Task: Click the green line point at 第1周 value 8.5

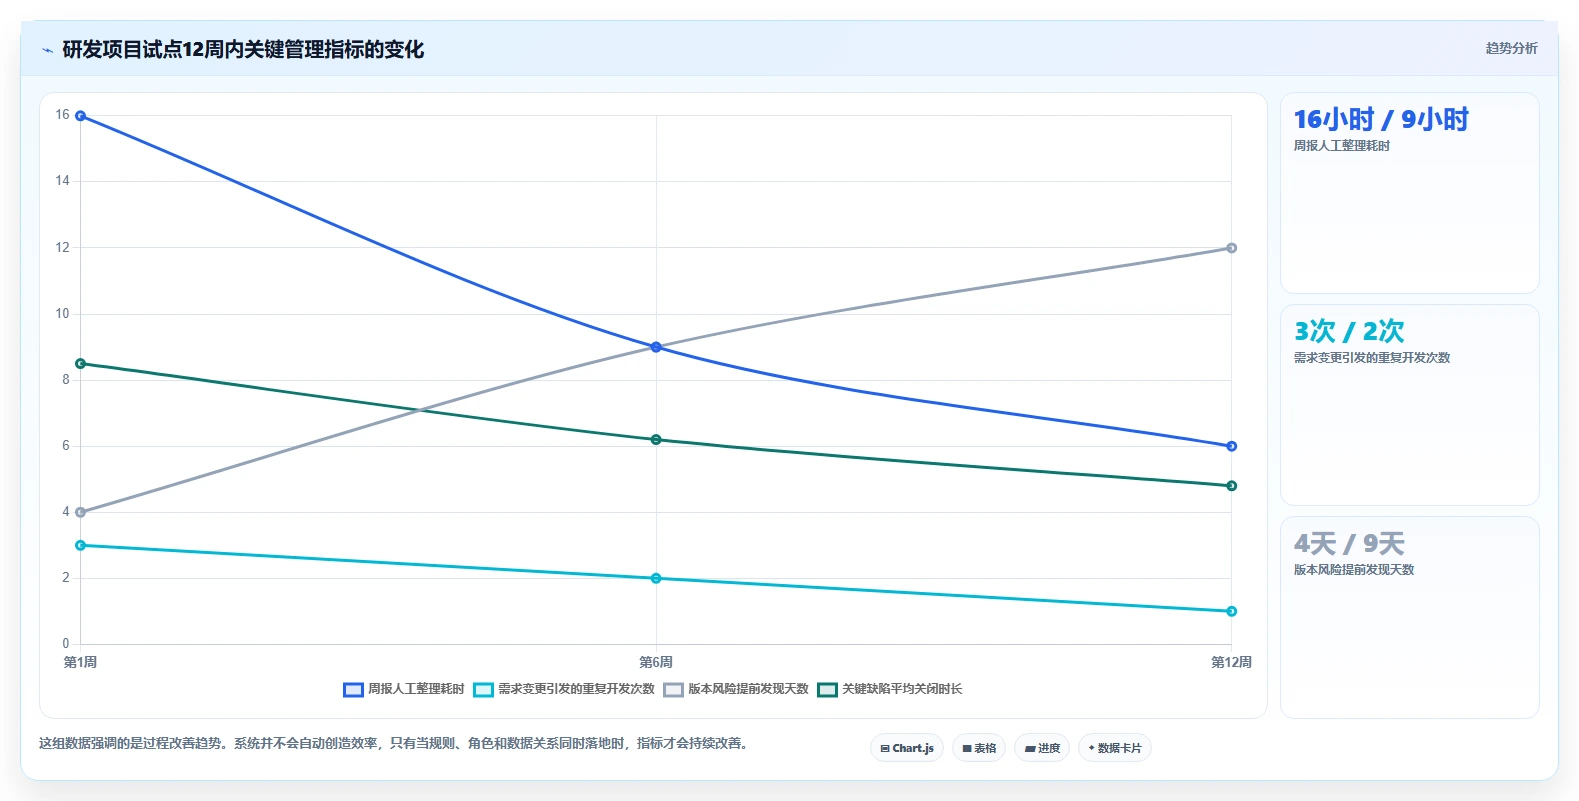Action: (81, 364)
